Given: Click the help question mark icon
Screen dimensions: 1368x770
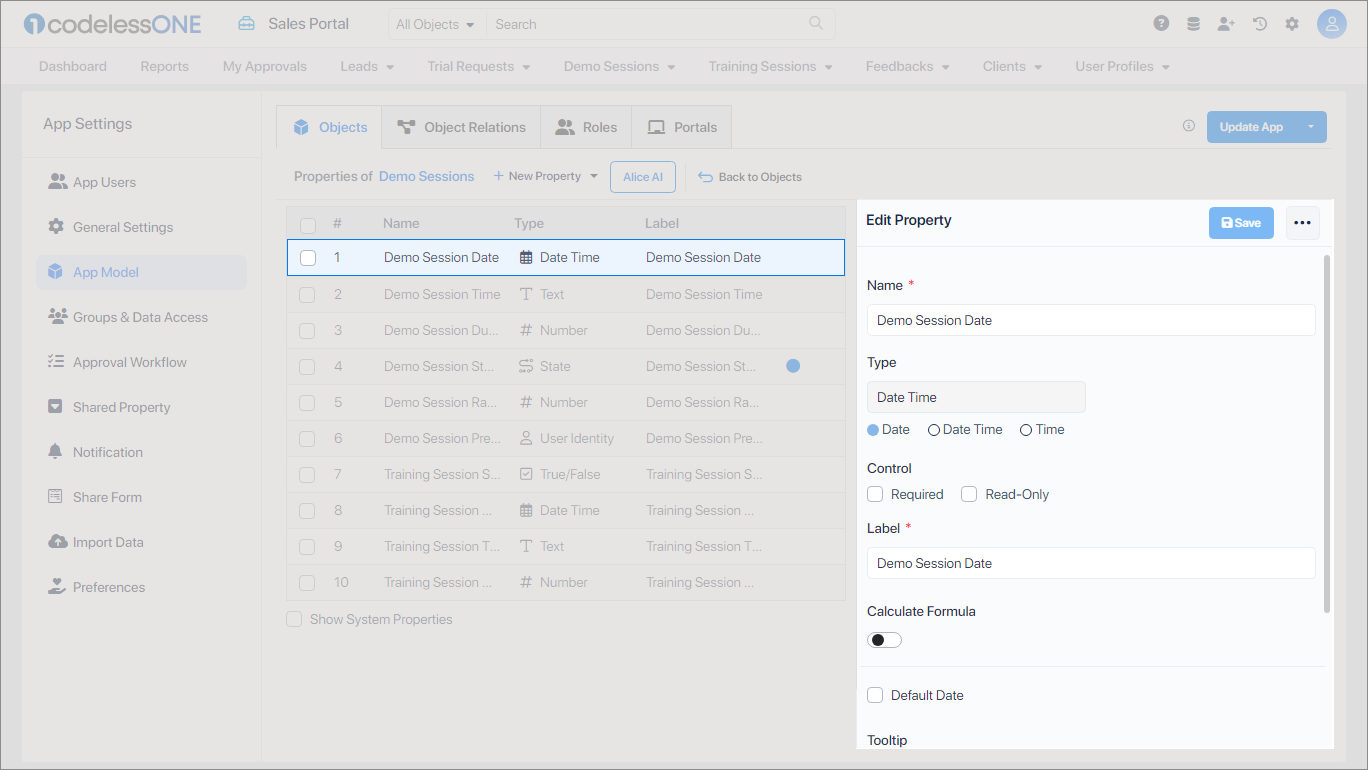Looking at the screenshot, I should pyautogui.click(x=1161, y=24).
